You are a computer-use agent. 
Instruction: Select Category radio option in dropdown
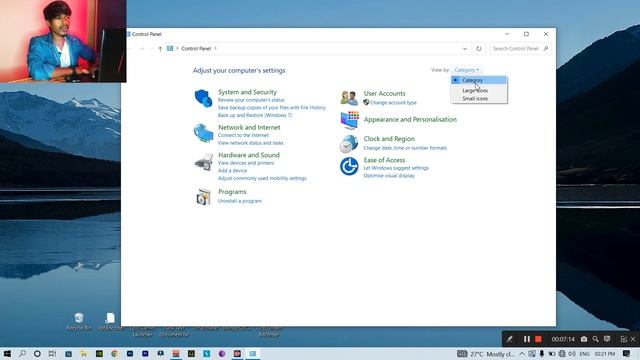(479, 80)
